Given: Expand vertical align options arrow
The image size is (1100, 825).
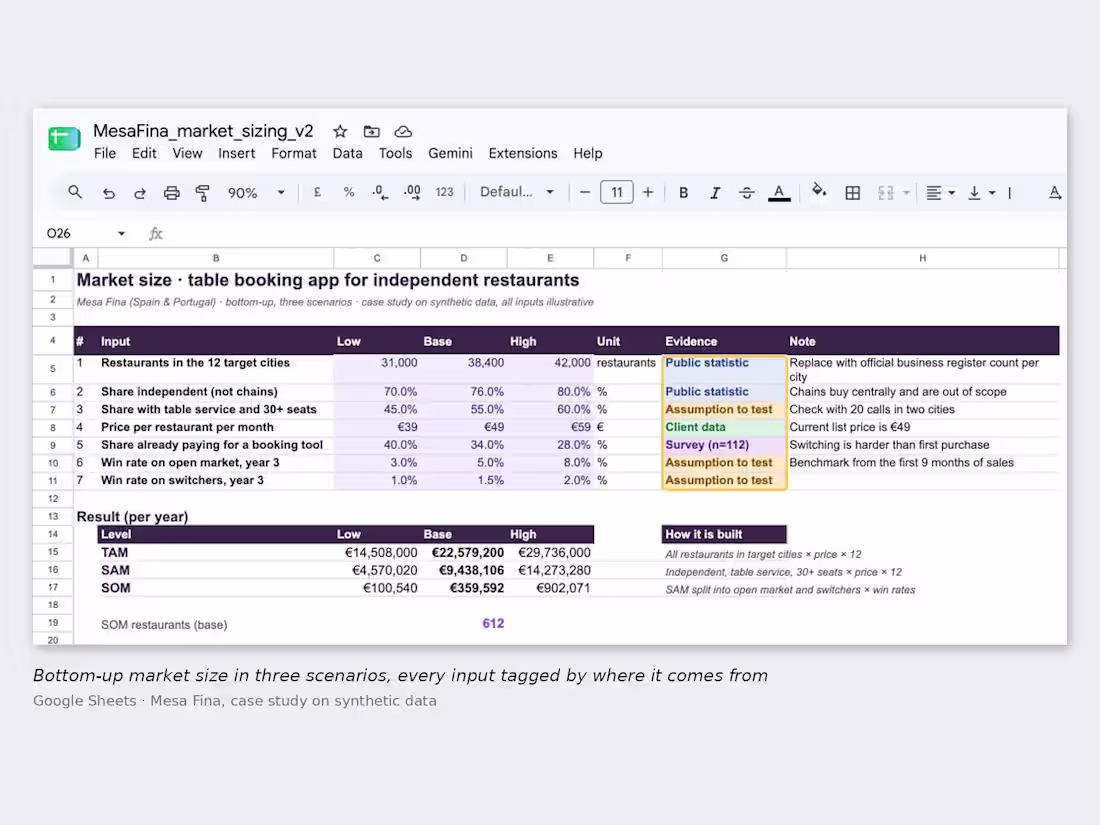Looking at the screenshot, I should tap(992, 193).
